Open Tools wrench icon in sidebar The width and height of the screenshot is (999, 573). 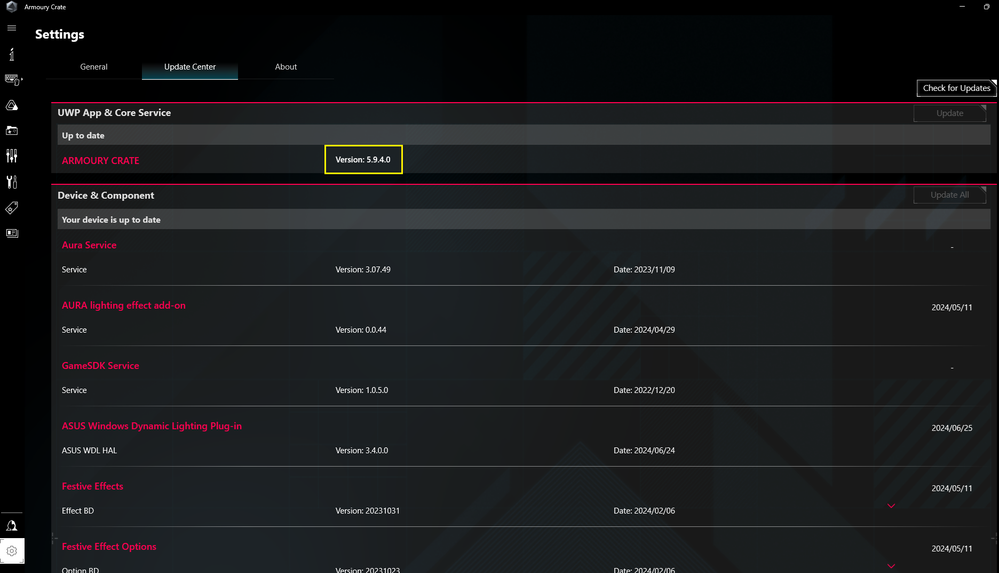(x=11, y=182)
